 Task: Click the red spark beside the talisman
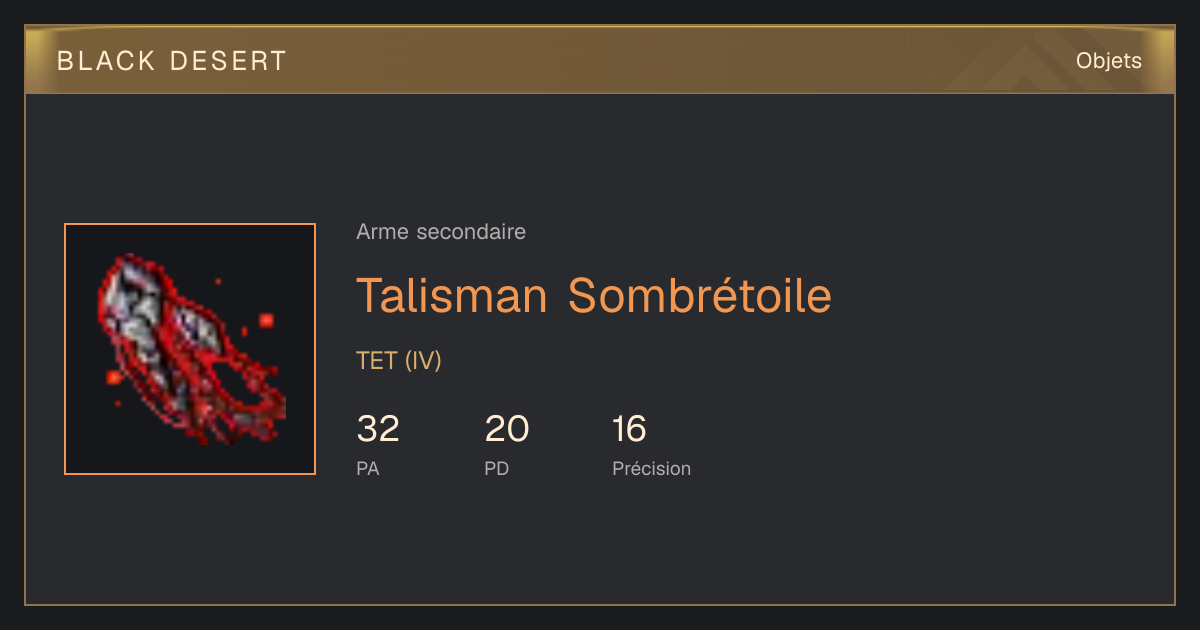tap(266, 320)
